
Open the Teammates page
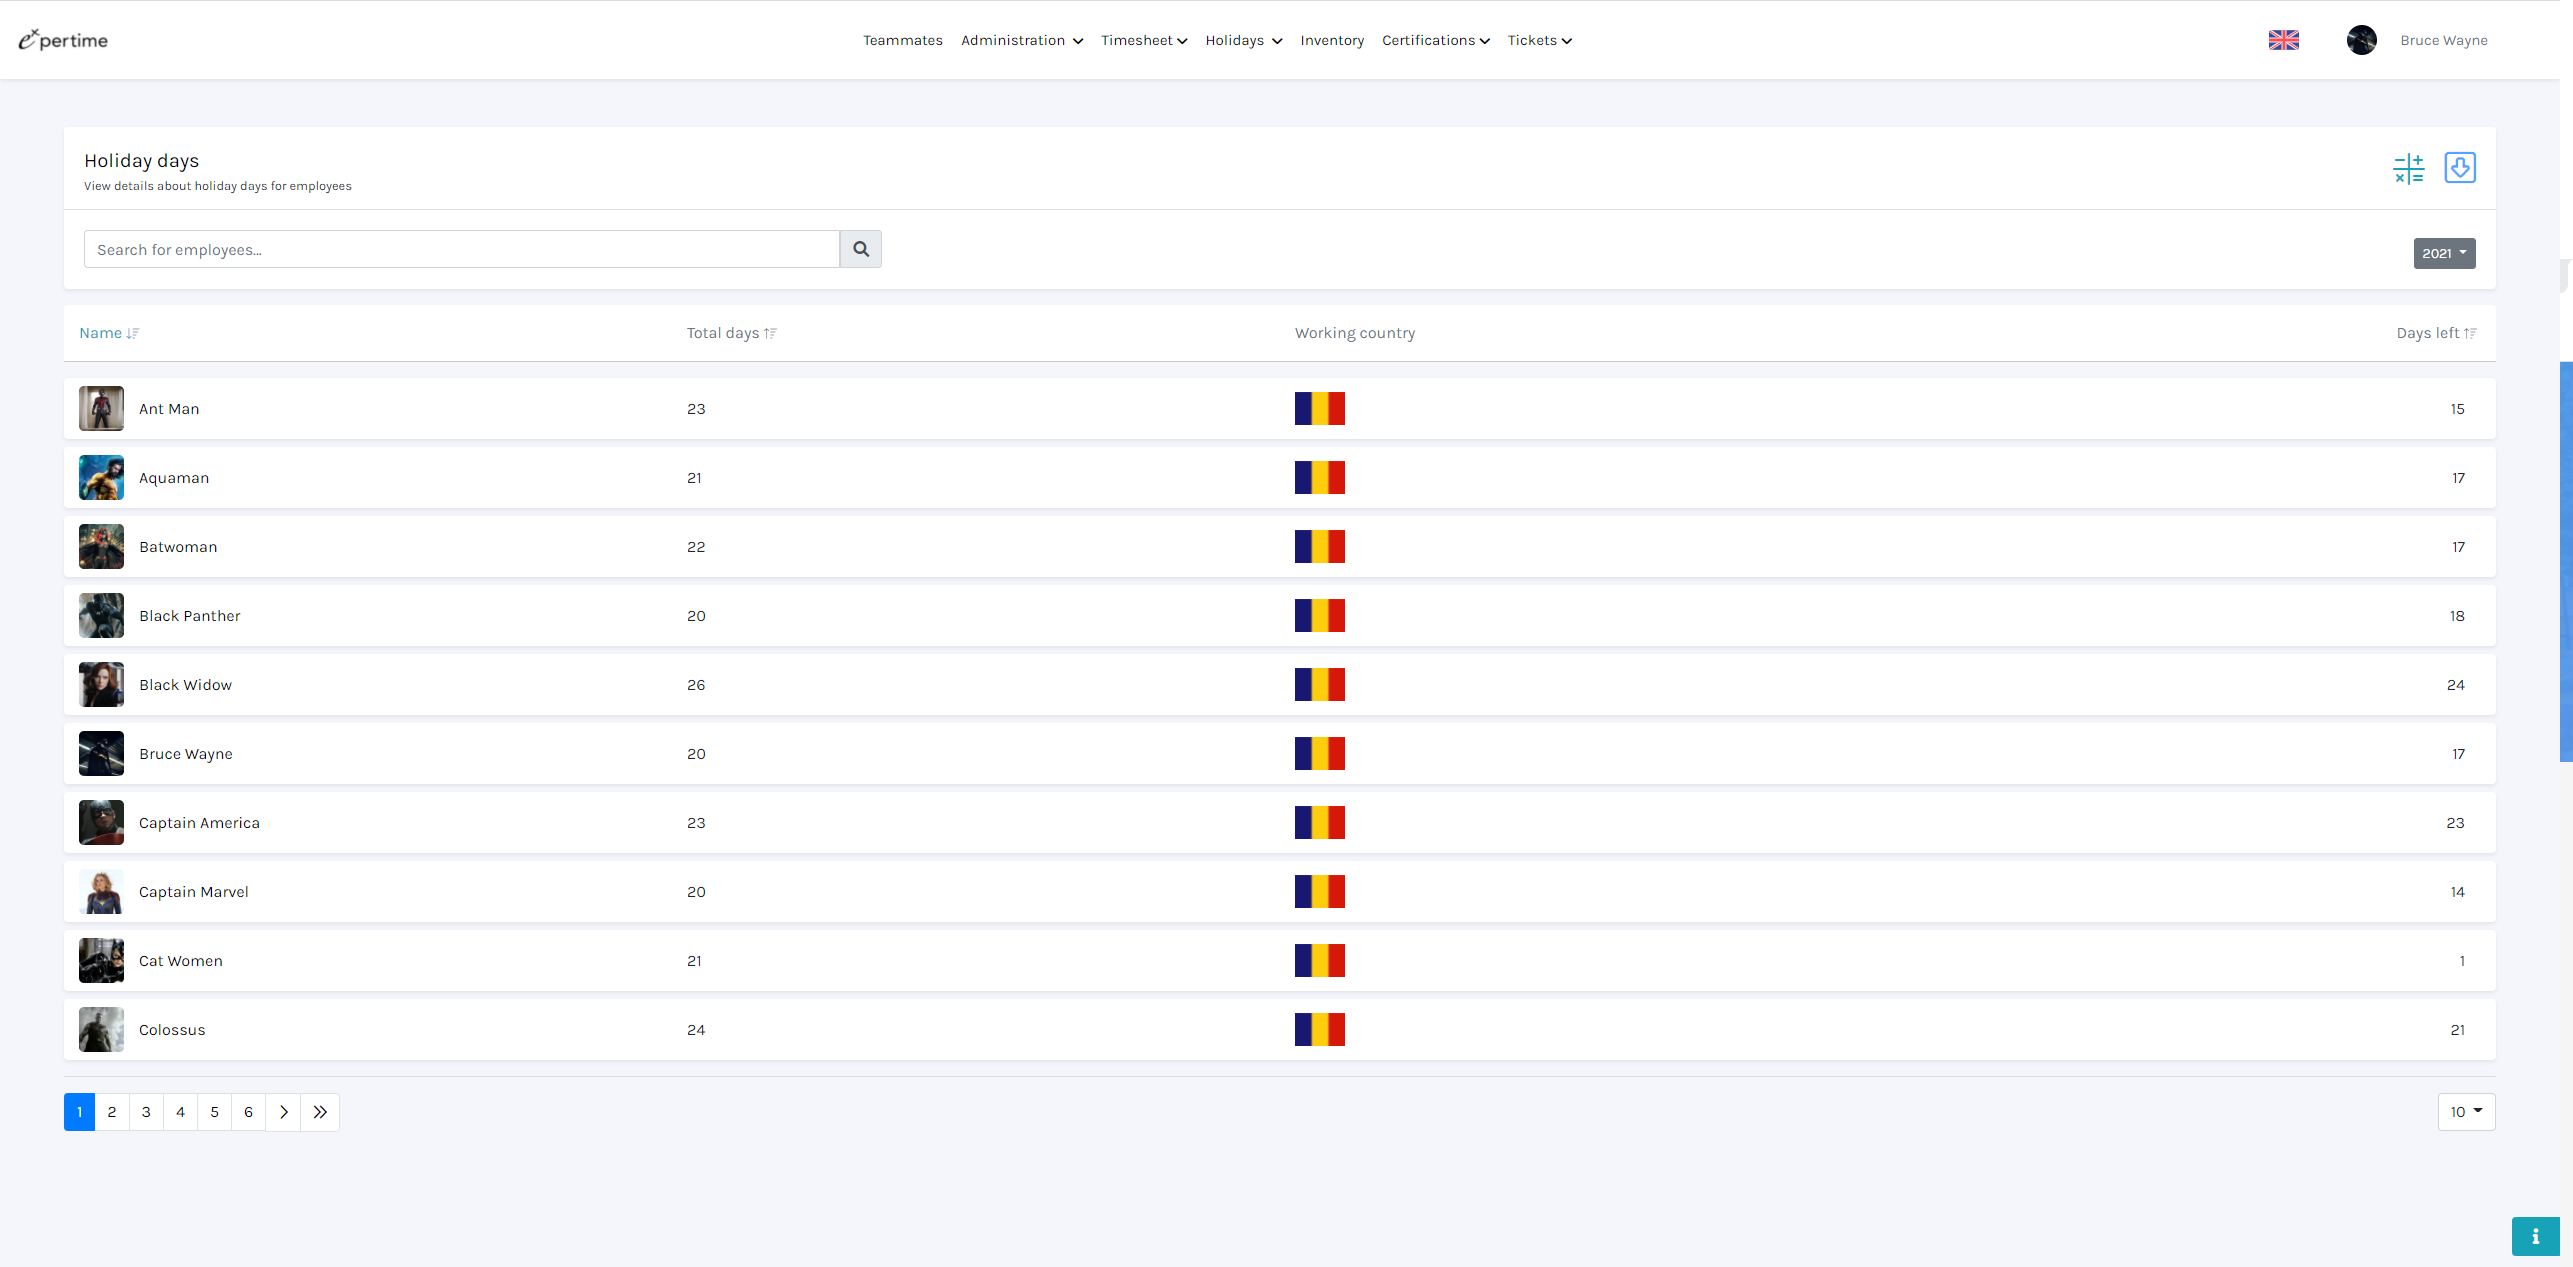pos(902,40)
